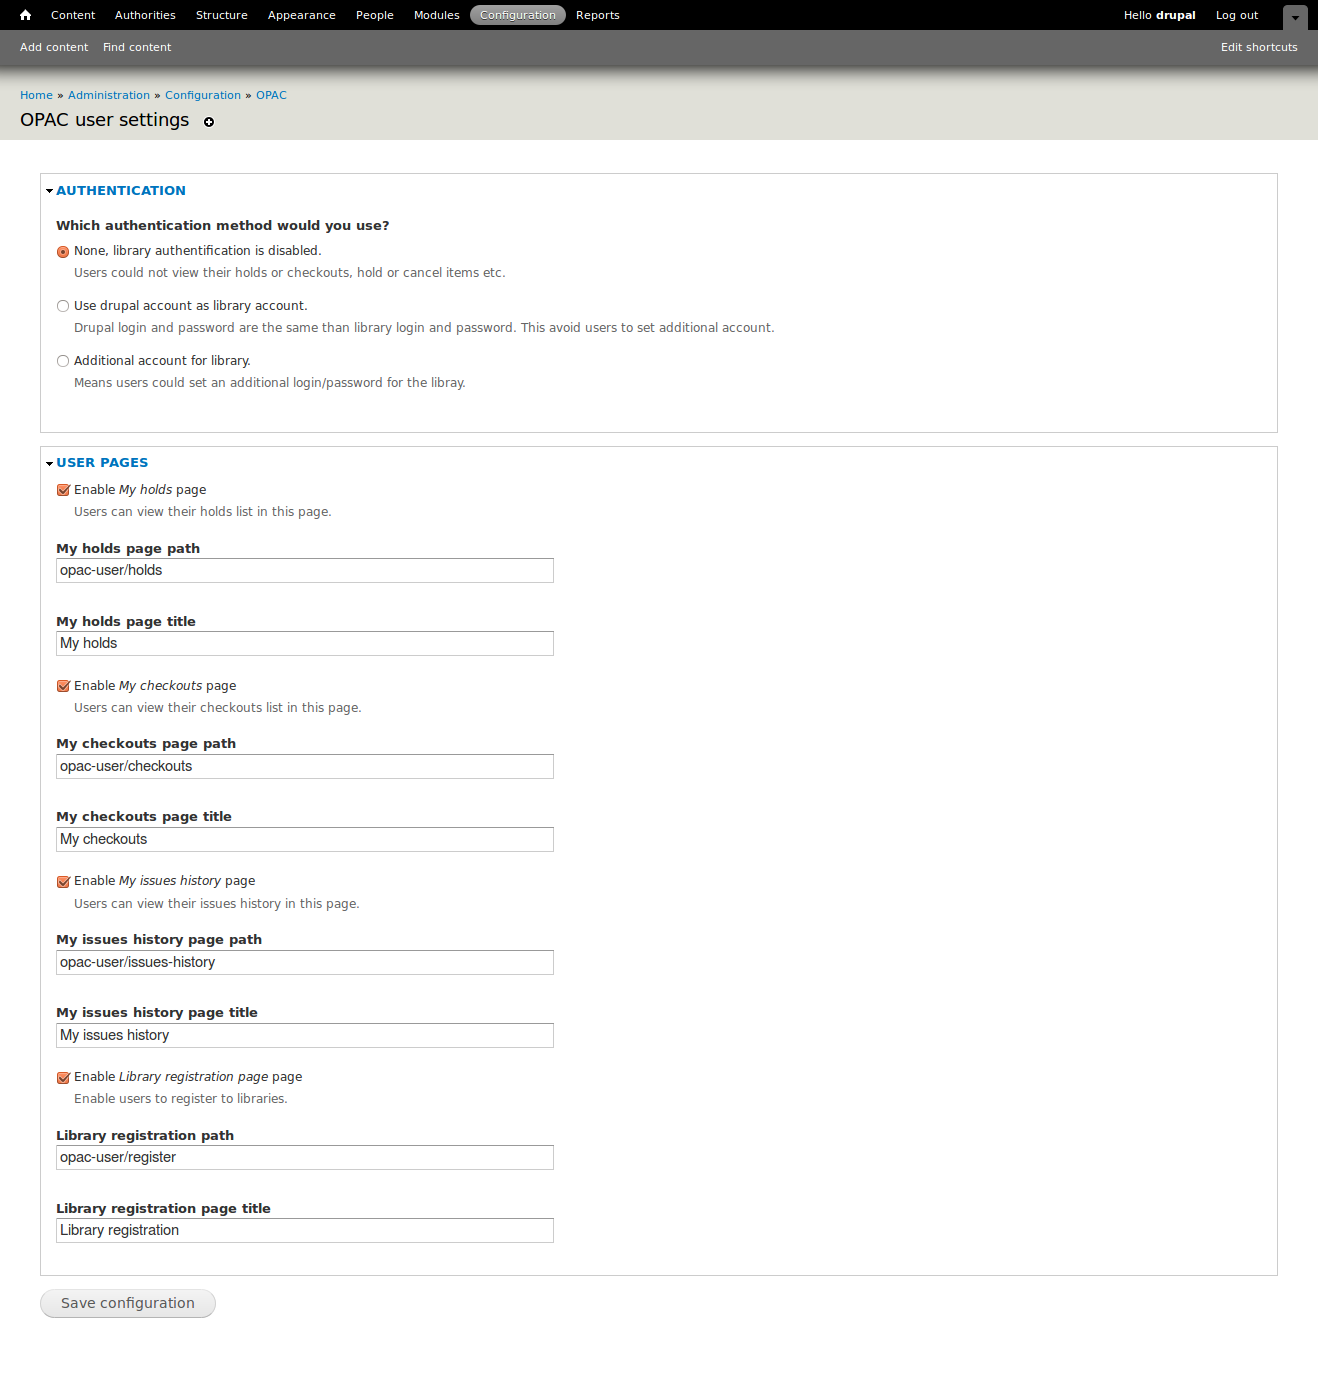Screen dimensions: 1318x1385
Task: Click OPAC breadcrumb link
Action: click(271, 95)
